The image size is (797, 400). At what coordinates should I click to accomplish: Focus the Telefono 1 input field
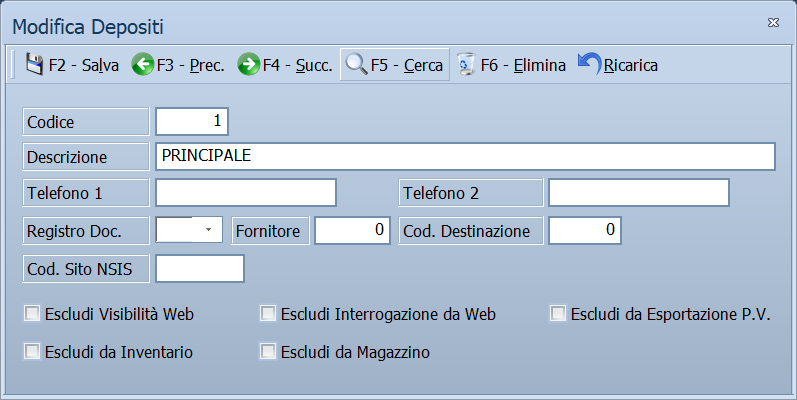tap(246, 192)
